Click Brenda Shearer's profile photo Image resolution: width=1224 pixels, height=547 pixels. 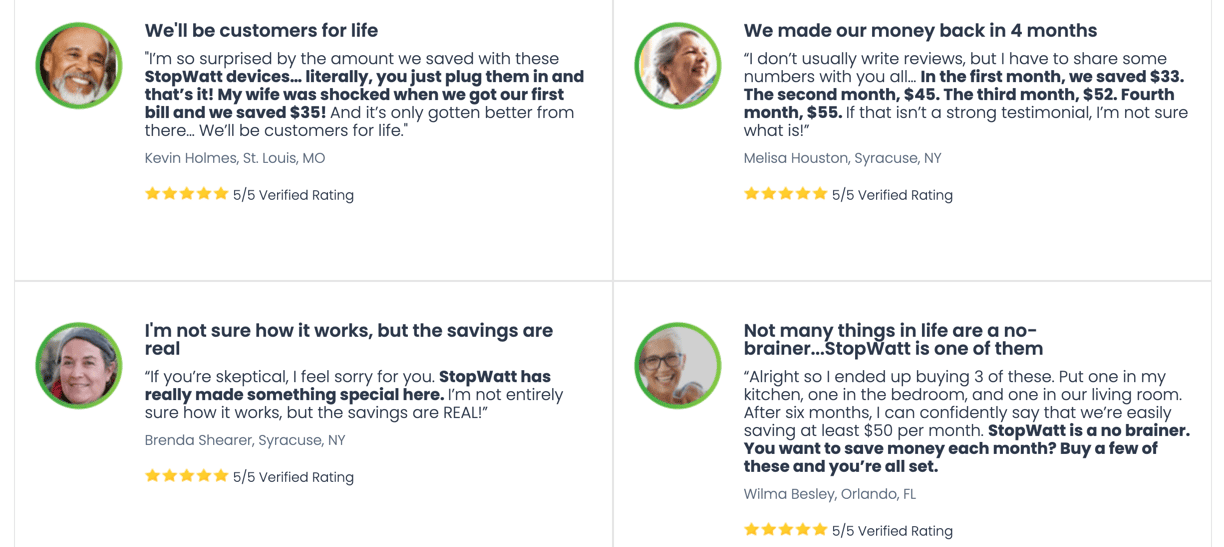click(78, 365)
